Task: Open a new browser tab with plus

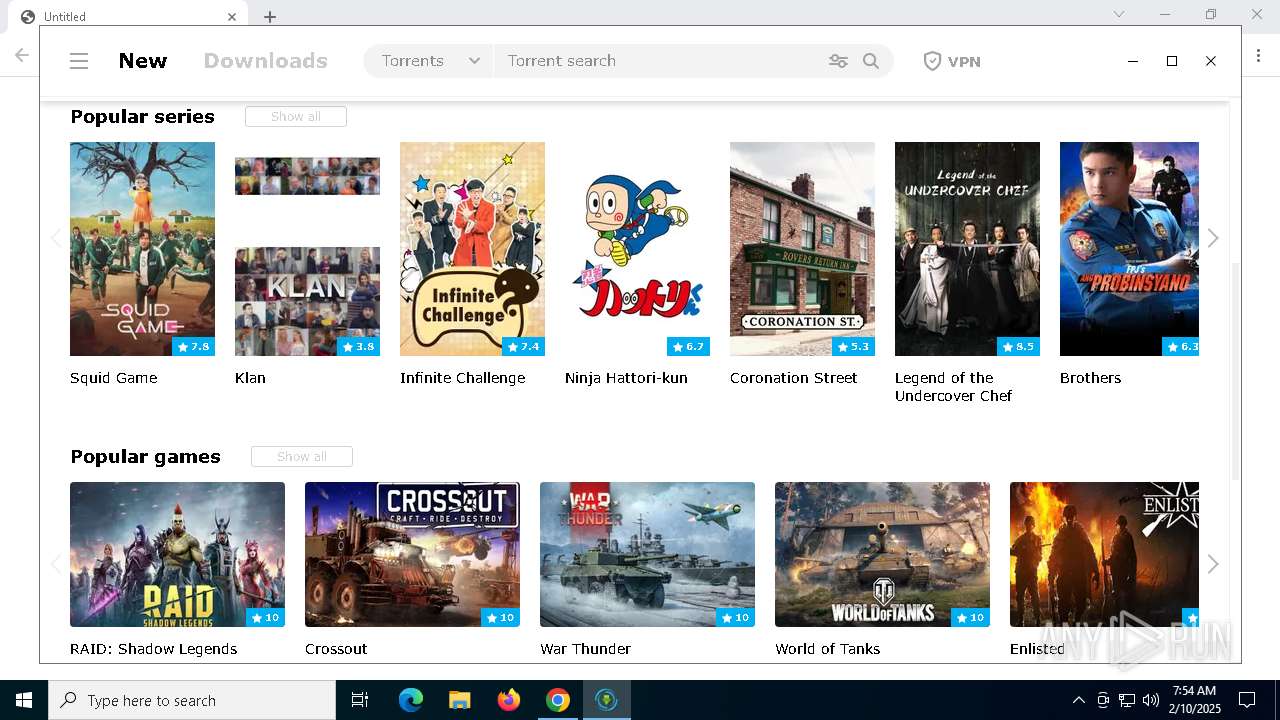Action: point(270,17)
